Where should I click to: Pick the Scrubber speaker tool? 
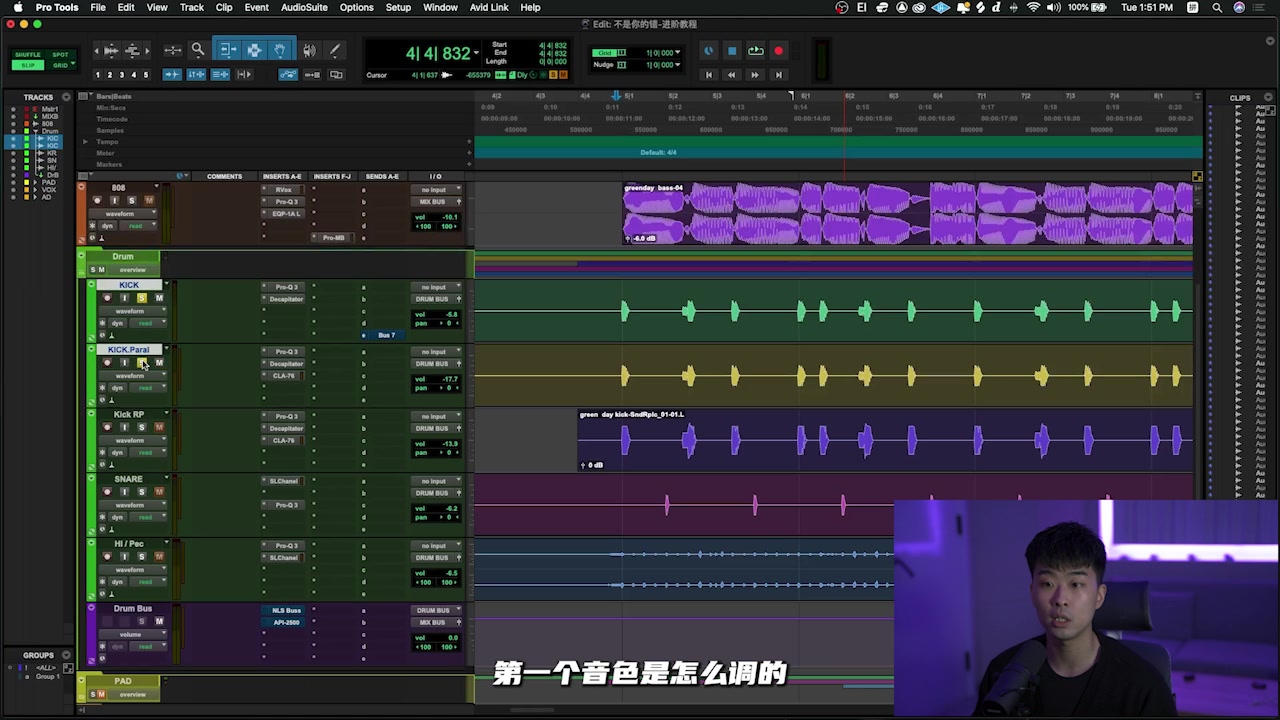tap(309, 49)
